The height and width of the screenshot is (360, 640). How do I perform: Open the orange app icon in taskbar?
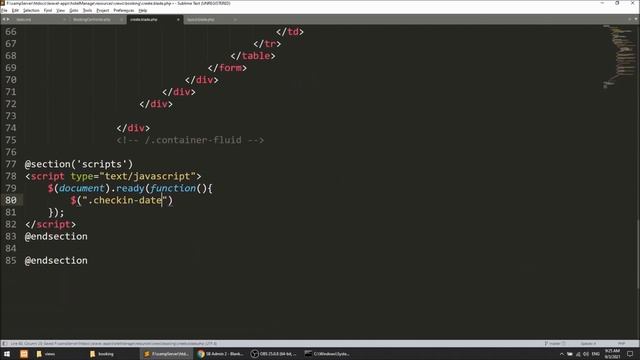point(24,354)
